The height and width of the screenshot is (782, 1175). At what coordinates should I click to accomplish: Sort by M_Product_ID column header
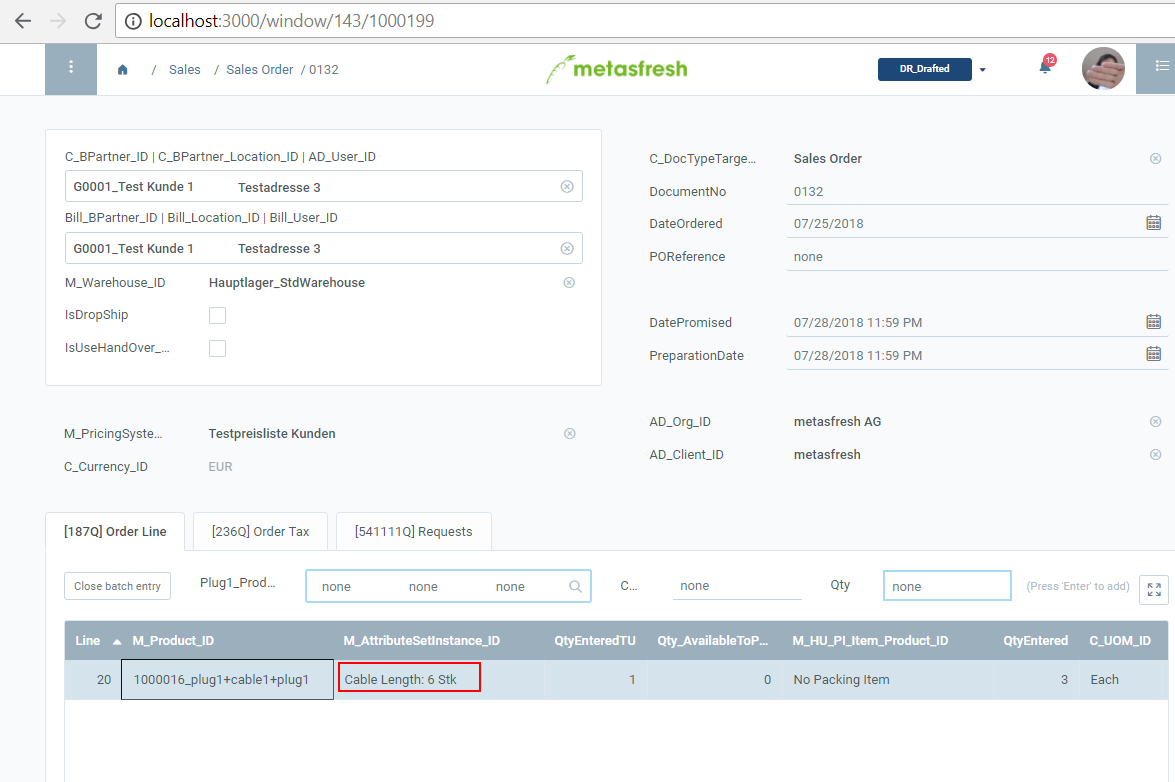point(173,640)
